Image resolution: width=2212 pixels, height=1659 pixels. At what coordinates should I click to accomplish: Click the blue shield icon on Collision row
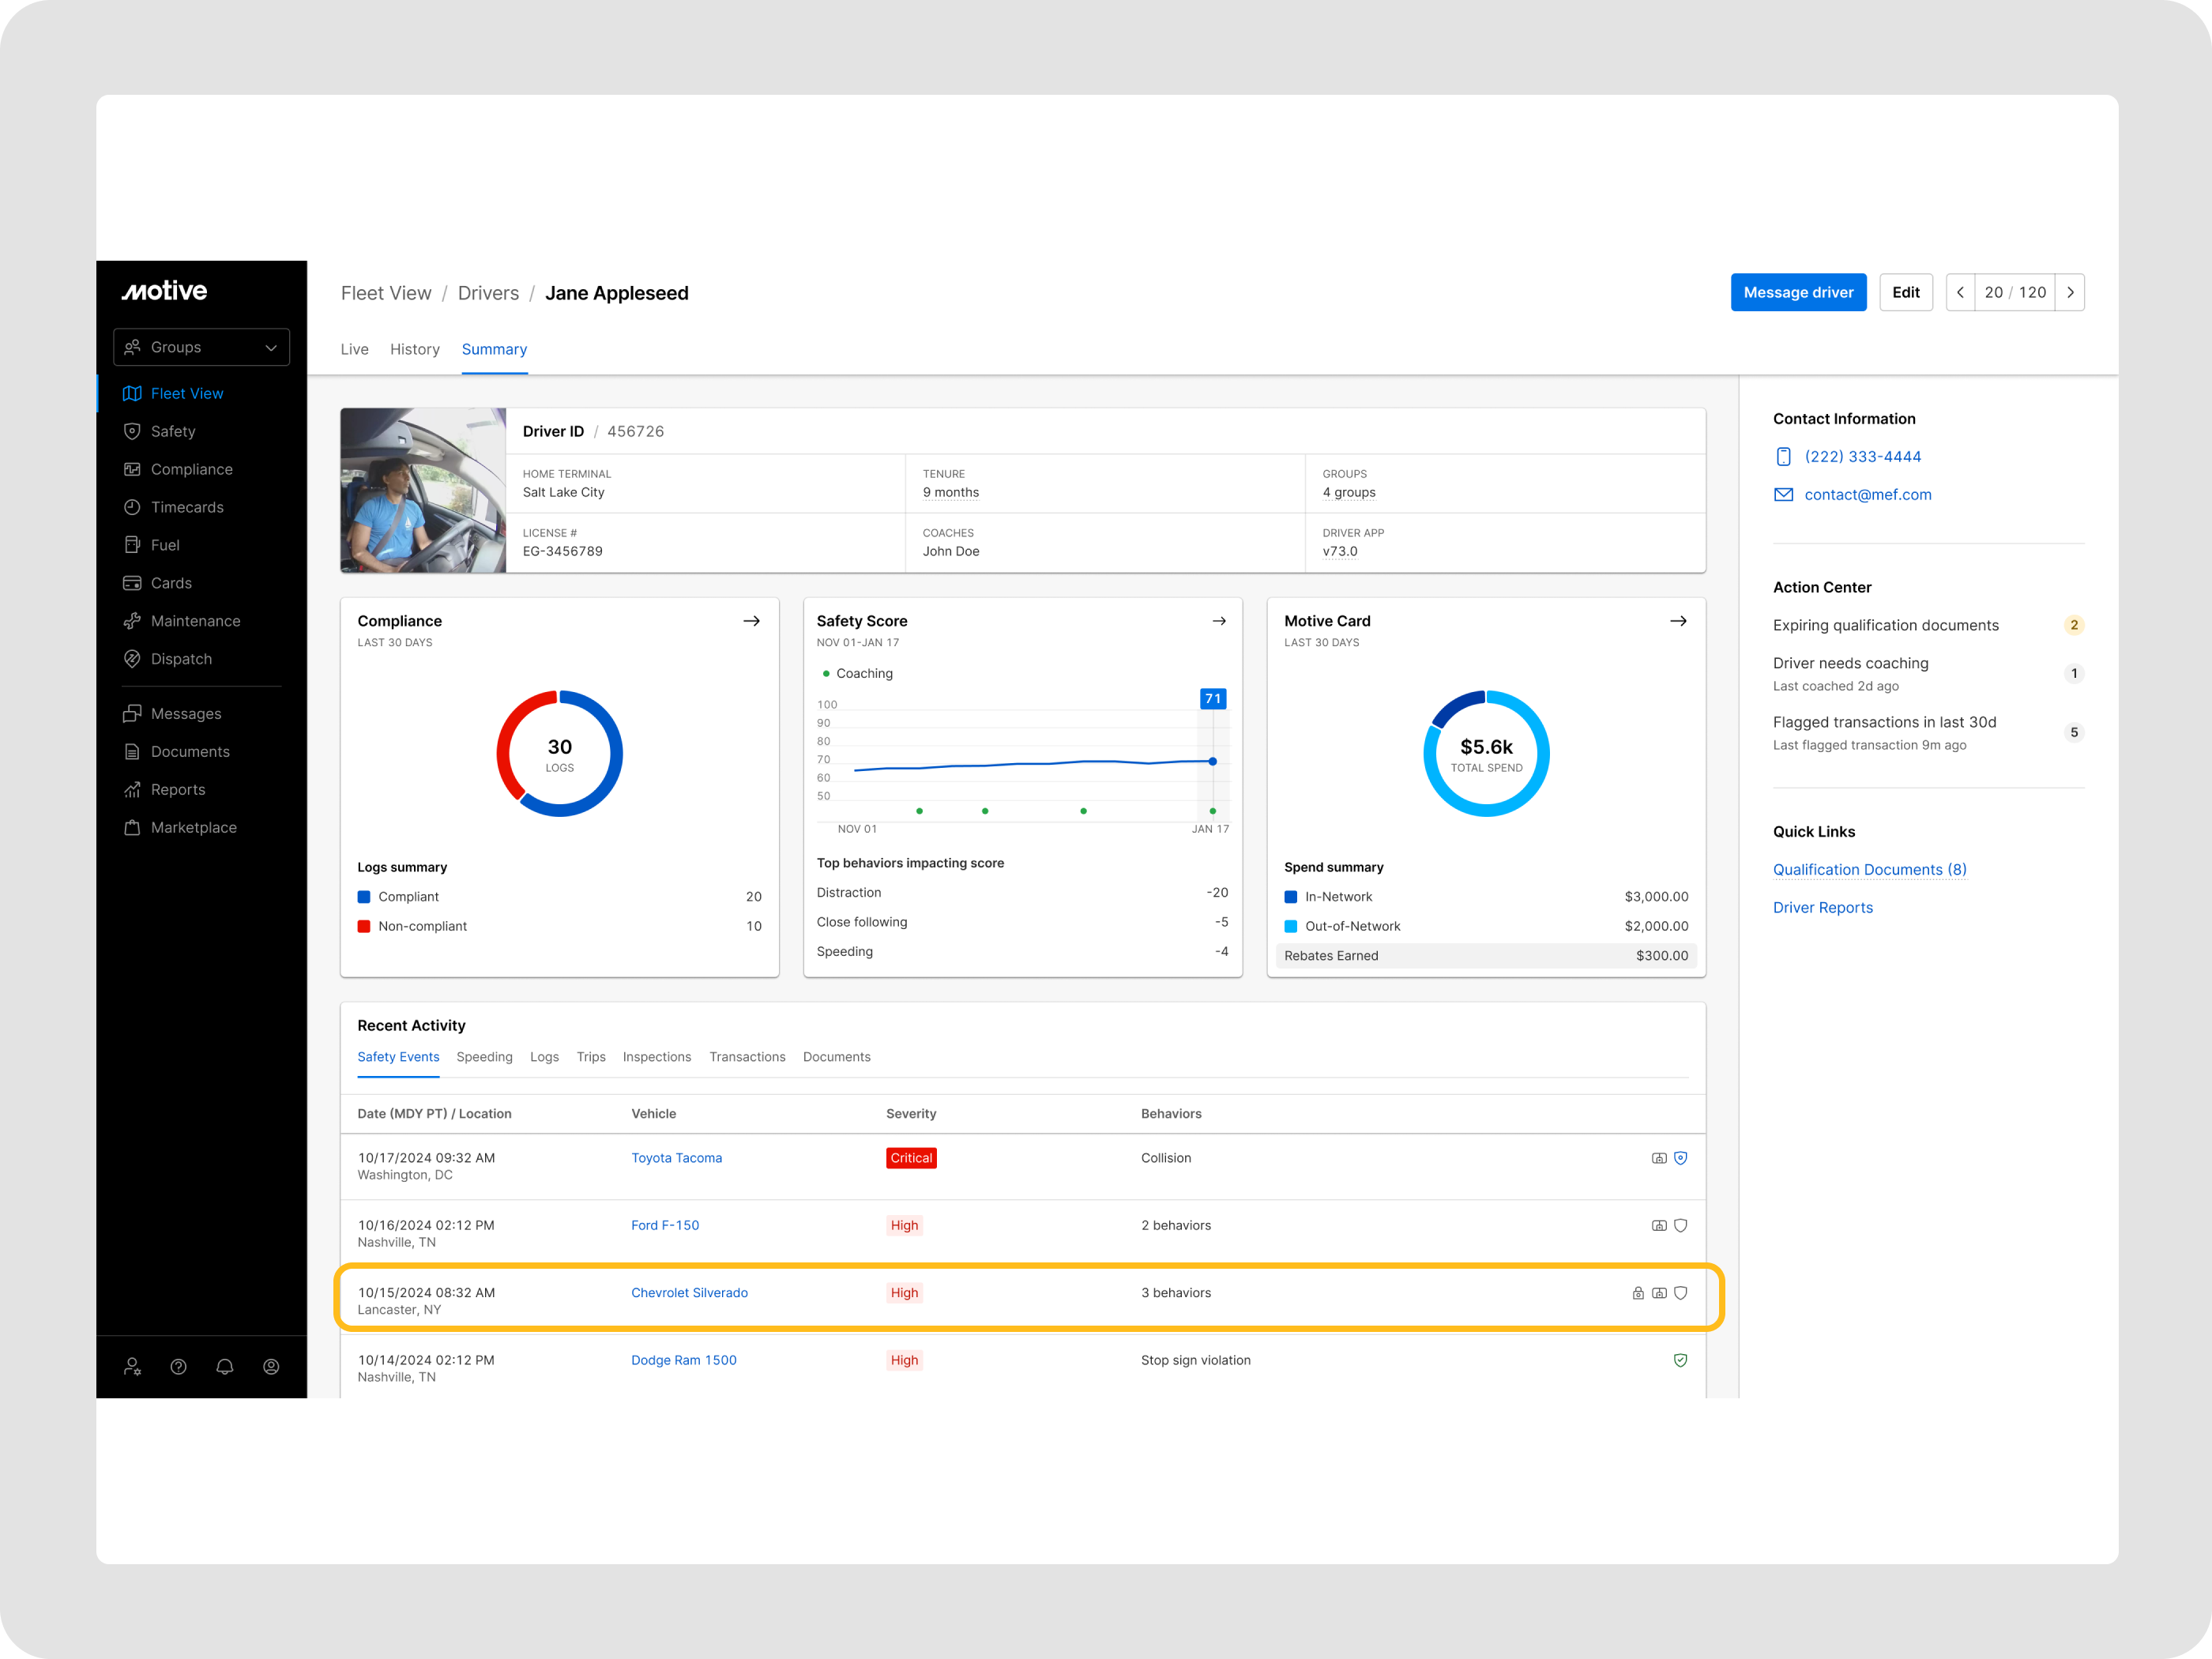point(1680,1158)
